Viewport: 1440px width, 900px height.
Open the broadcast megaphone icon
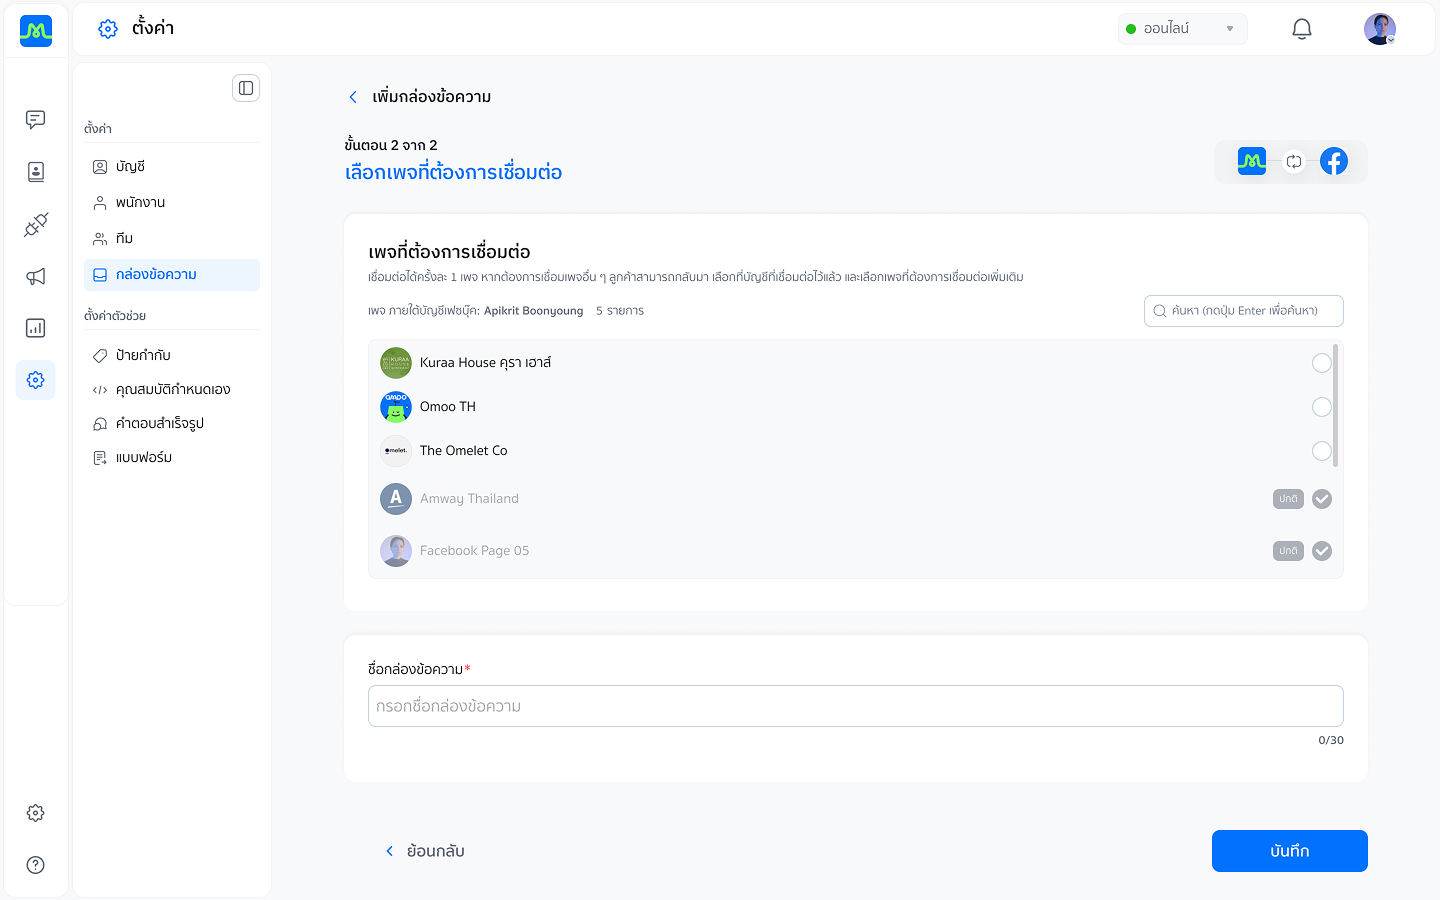(x=36, y=276)
